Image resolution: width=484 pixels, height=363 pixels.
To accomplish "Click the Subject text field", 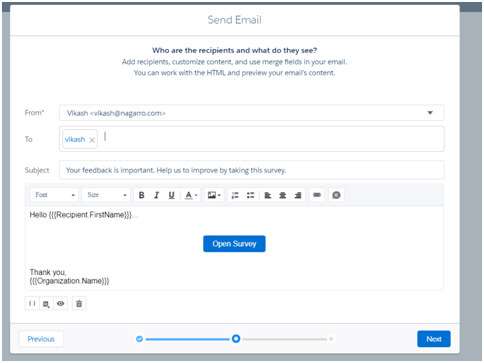I will click(252, 170).
